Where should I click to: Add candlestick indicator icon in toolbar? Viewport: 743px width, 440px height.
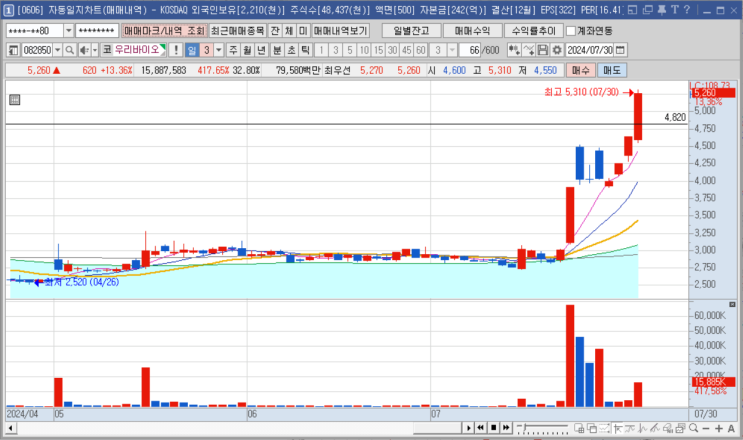pyautogui.click(x=514, y=50)
